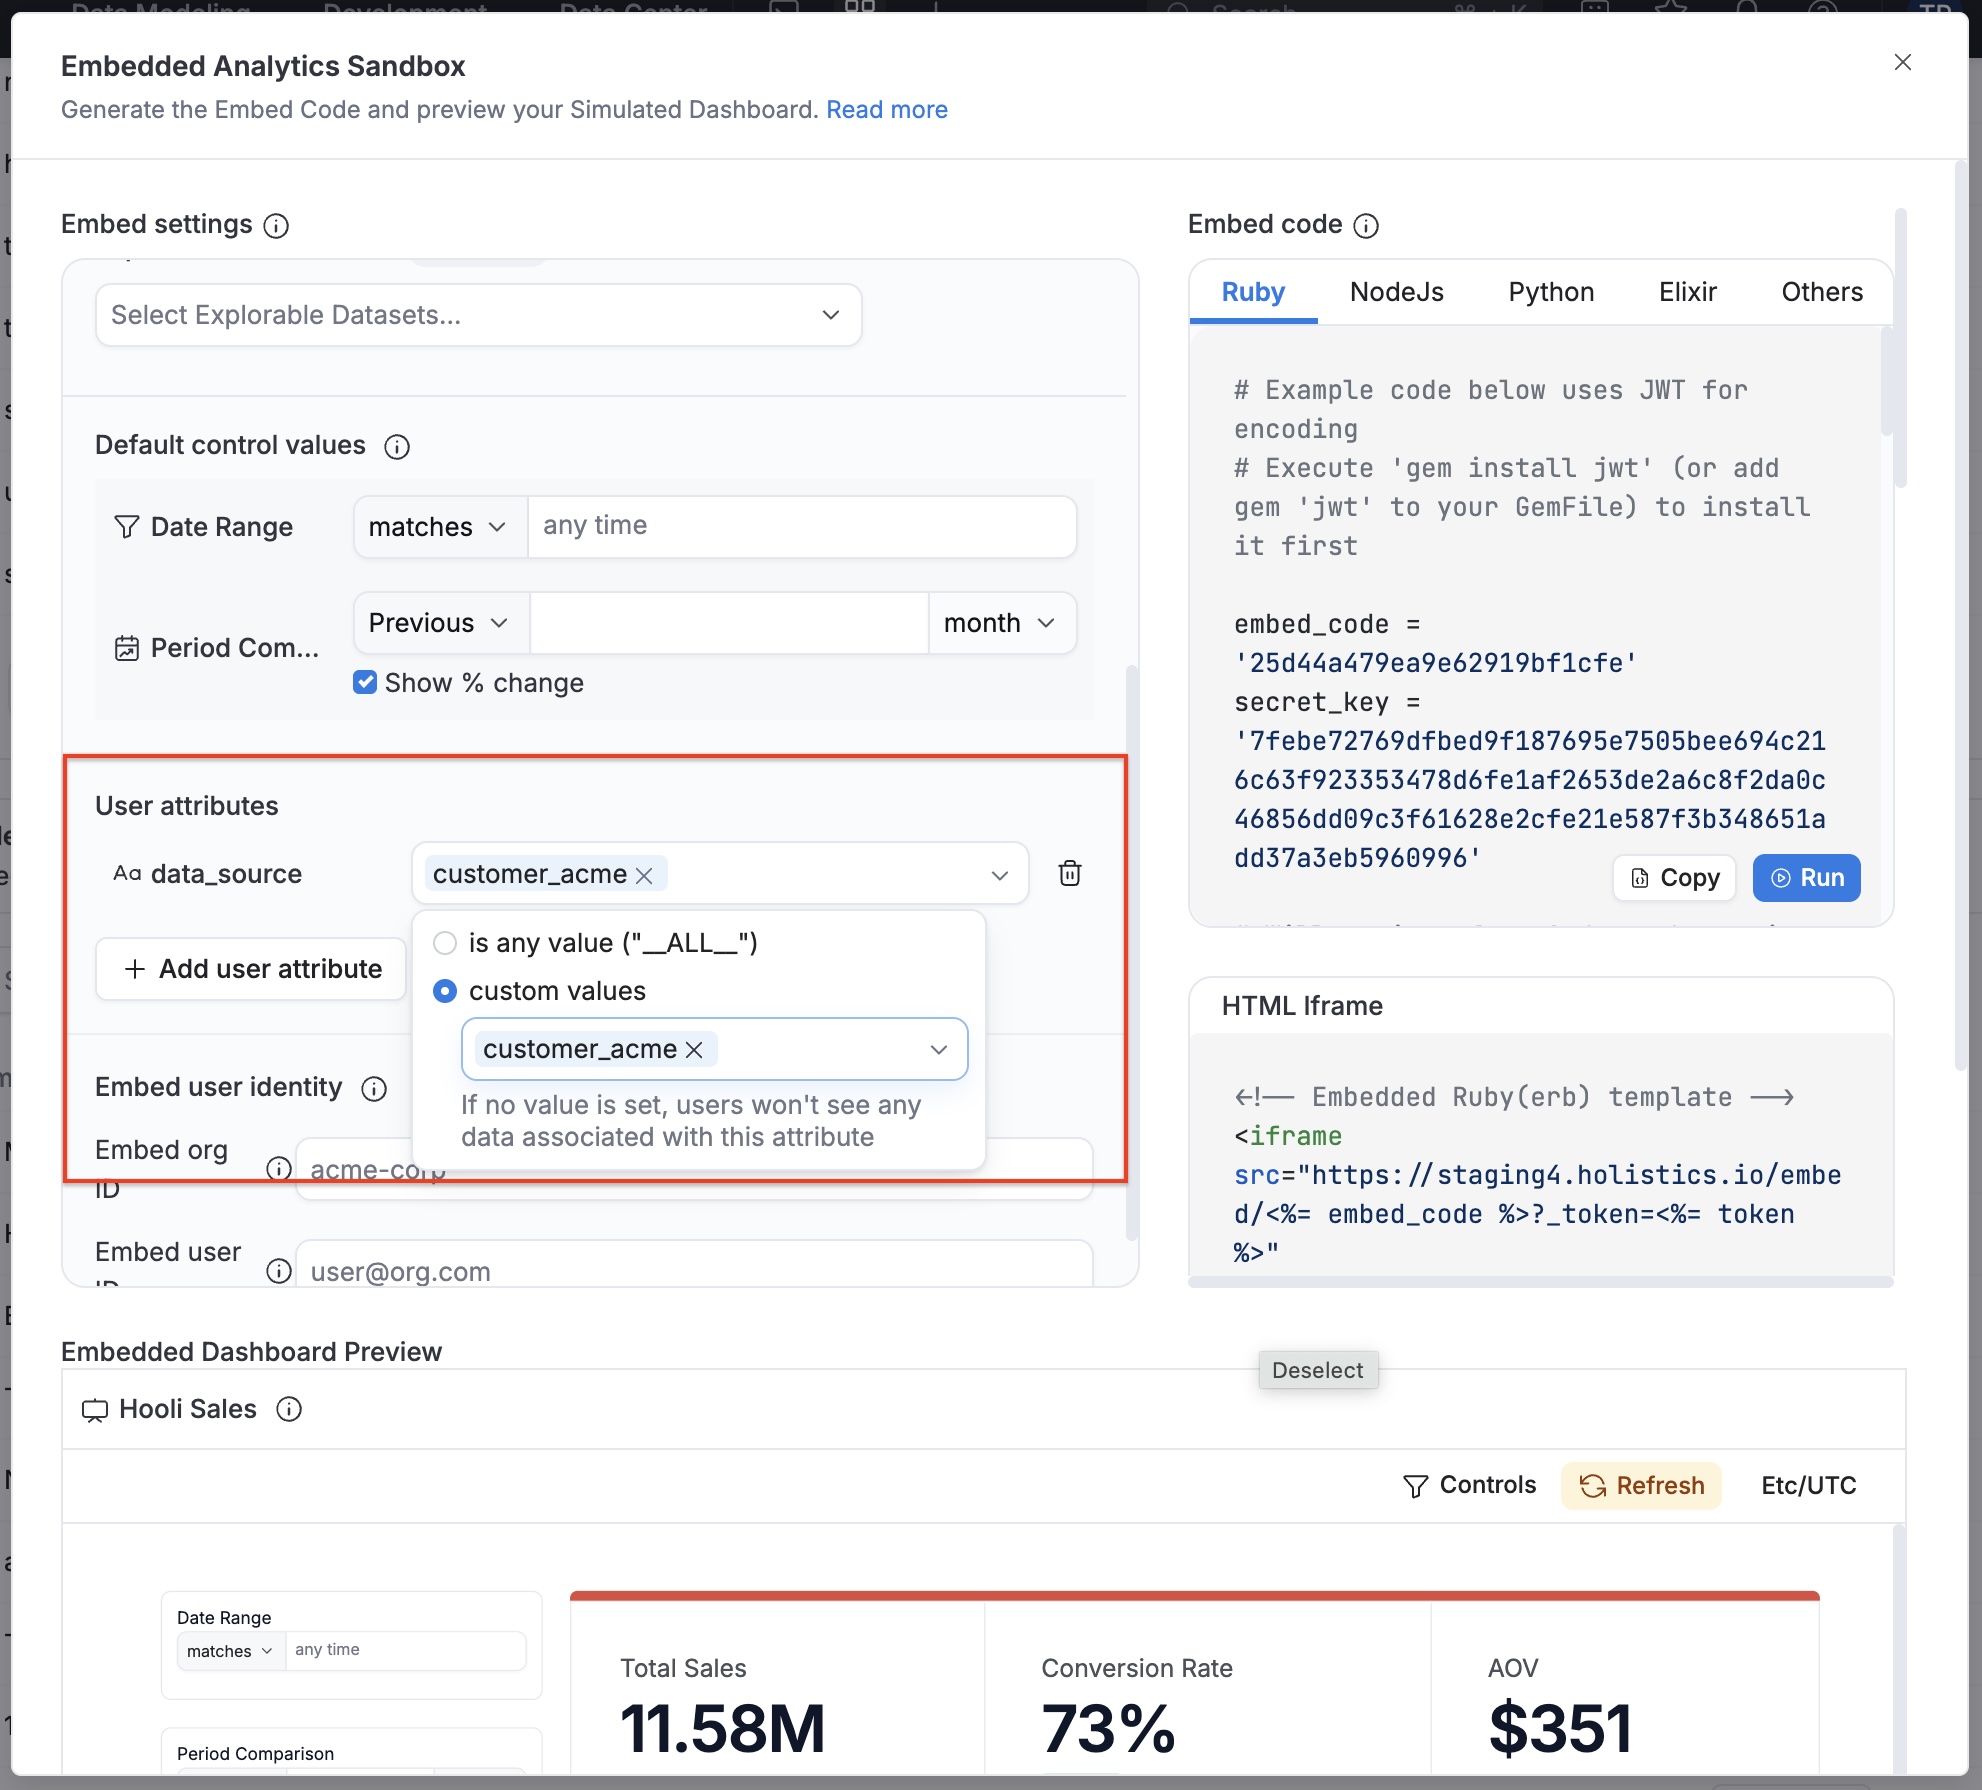This screenshot has height=1790, width=1982.
Task: Click the Run button to execute embed code
Action: pos(1806,877)
